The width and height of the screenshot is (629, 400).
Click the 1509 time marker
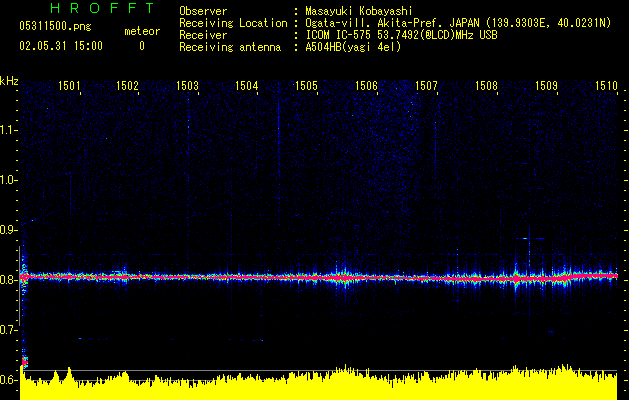click(546, 86)
